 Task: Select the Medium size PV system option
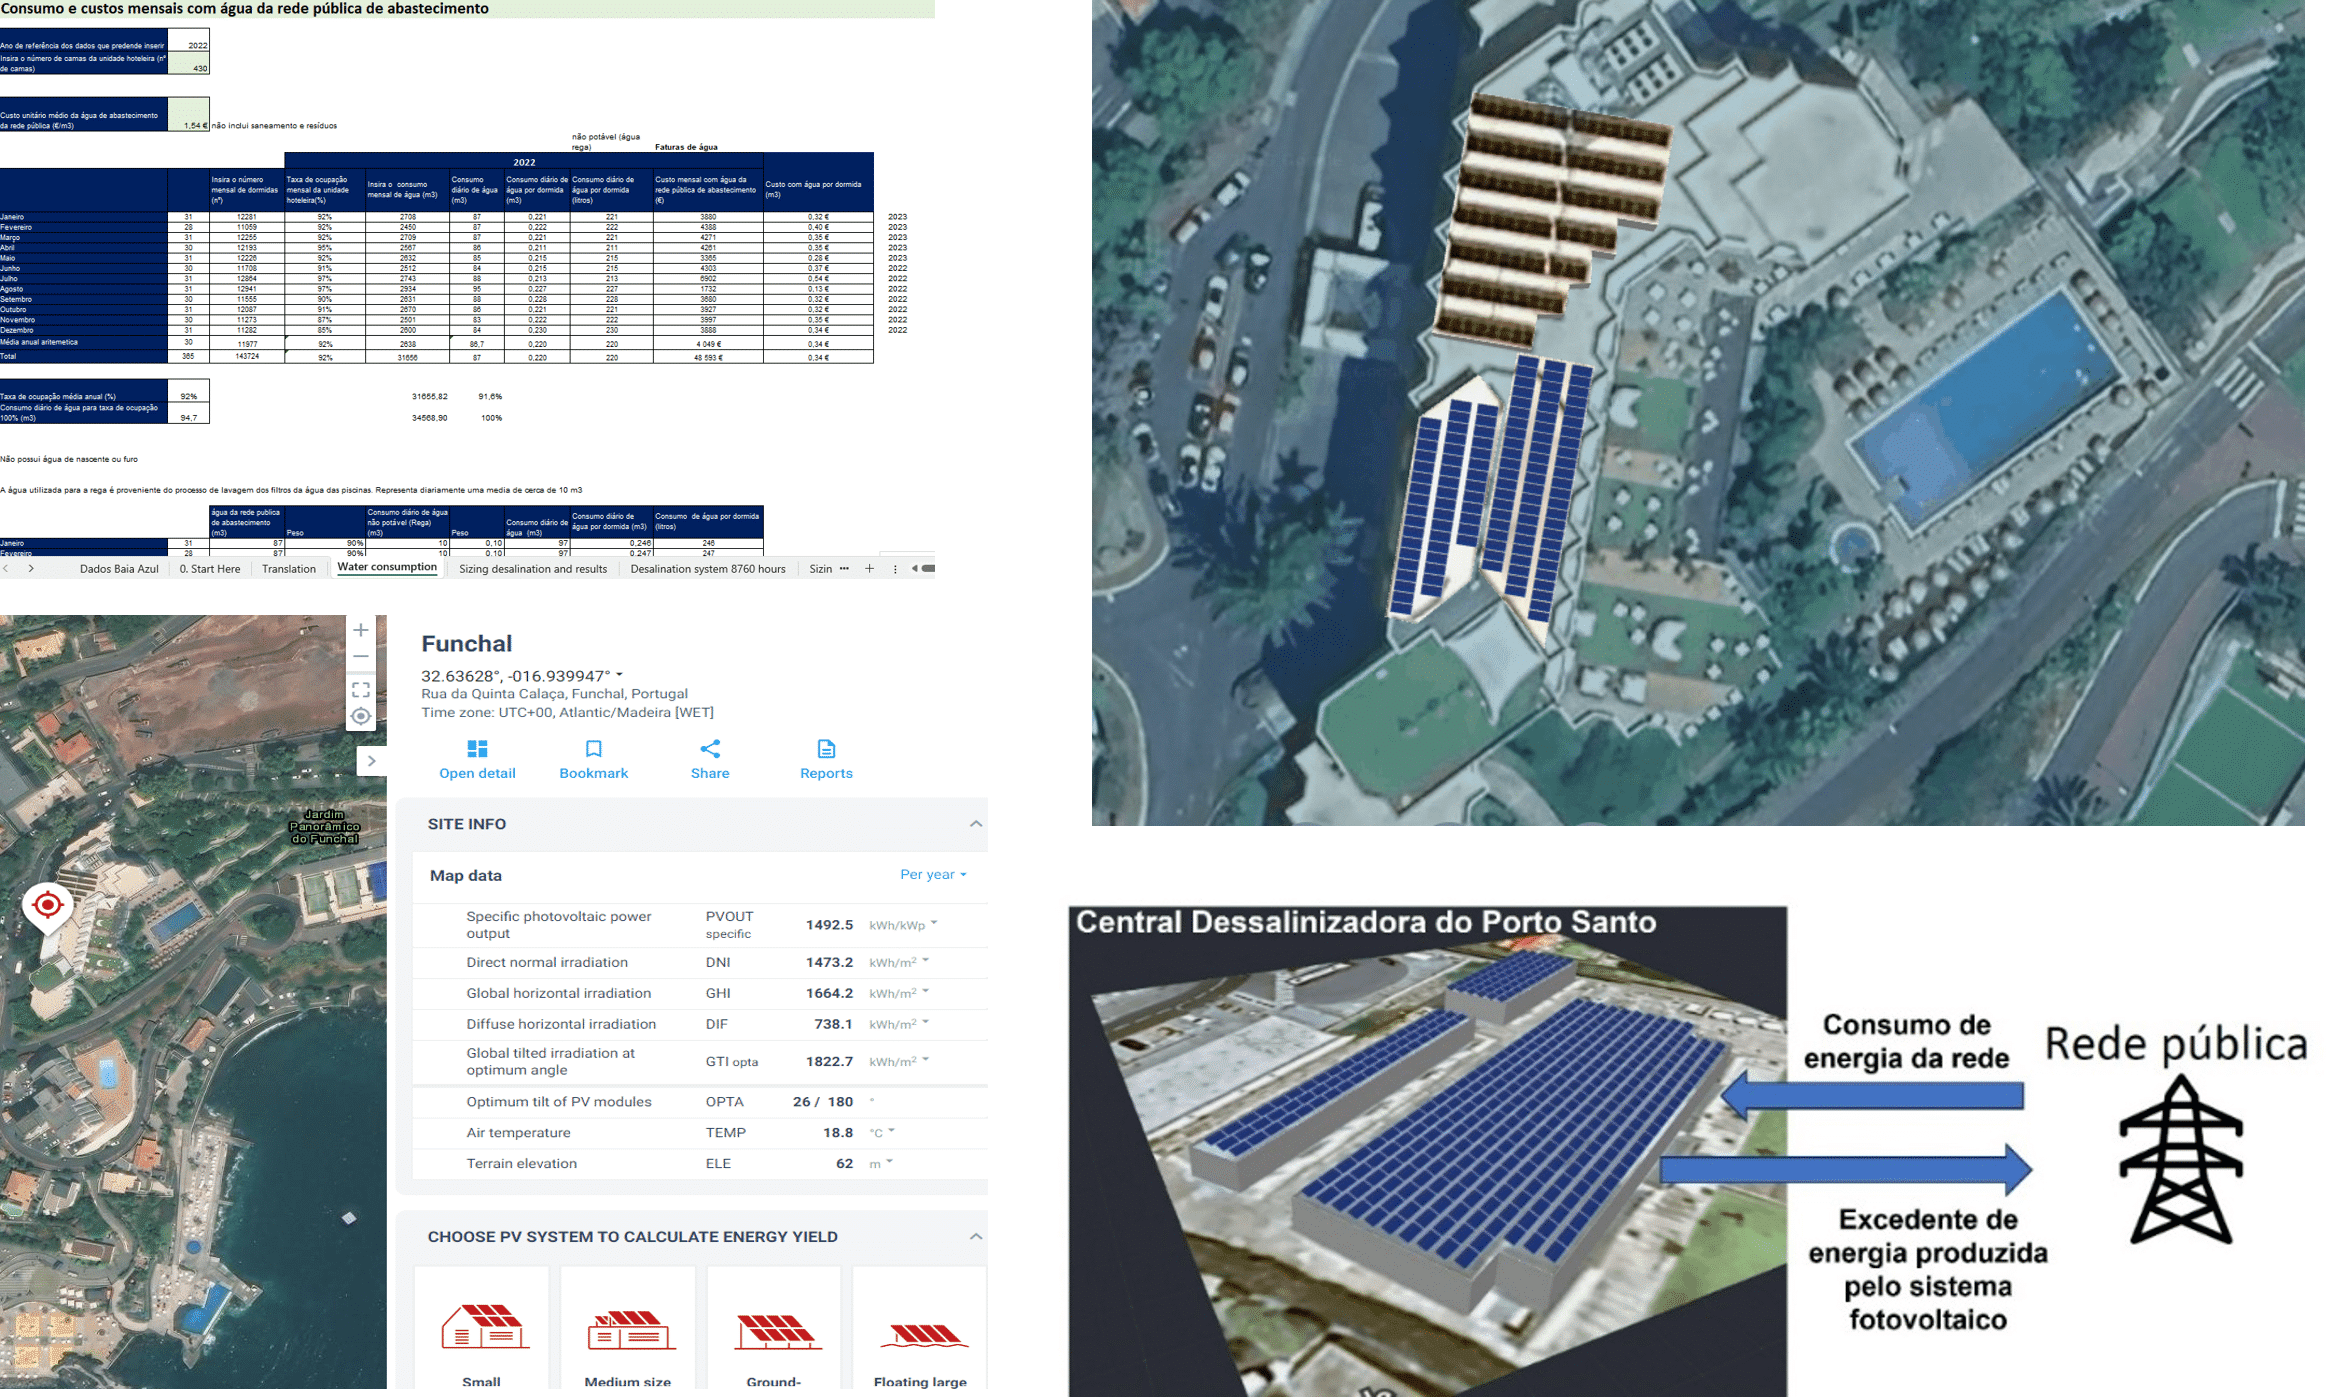pos(628,1332)
